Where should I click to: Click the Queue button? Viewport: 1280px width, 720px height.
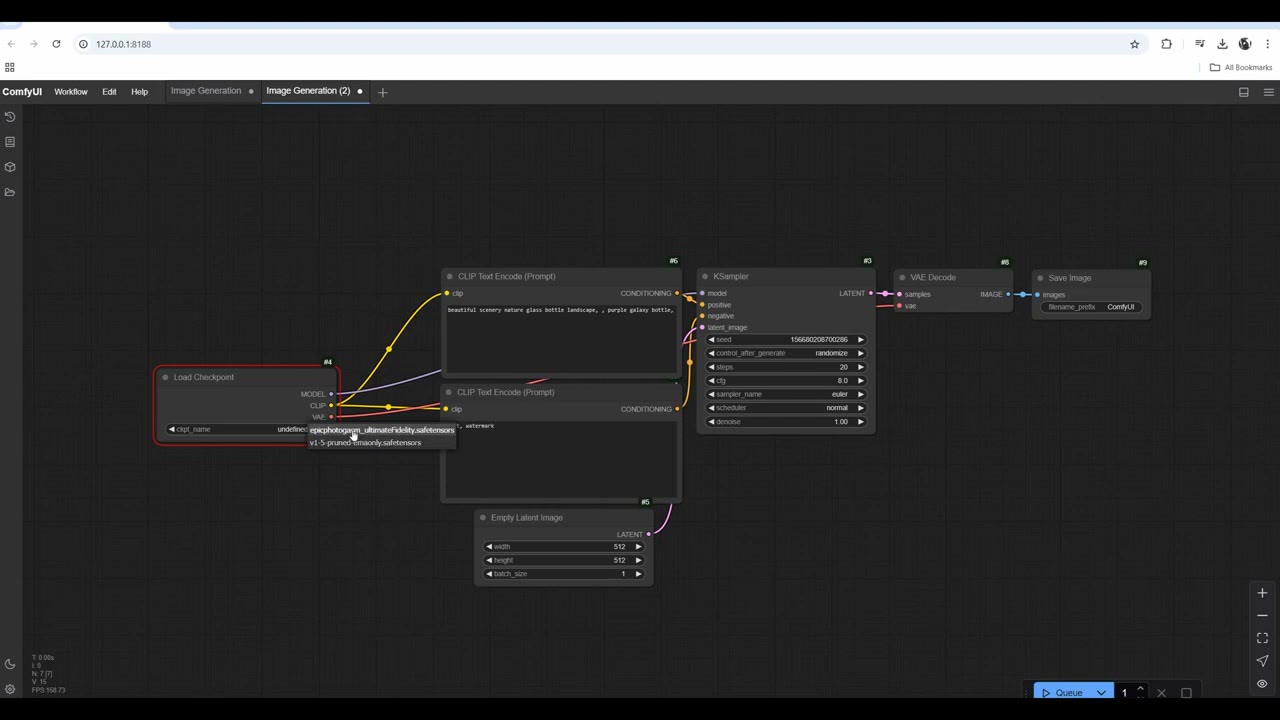[x=1064, y=693]
